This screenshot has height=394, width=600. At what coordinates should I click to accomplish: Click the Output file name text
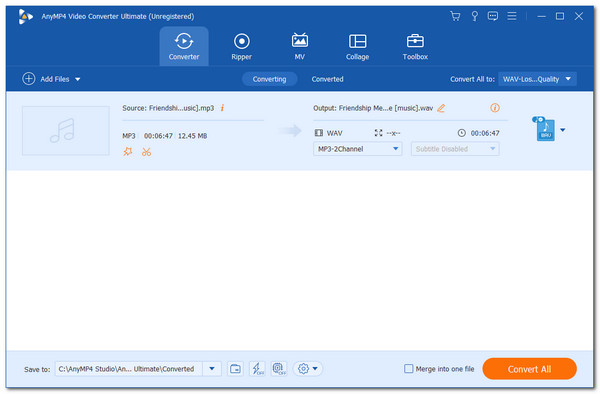point(373,108)
